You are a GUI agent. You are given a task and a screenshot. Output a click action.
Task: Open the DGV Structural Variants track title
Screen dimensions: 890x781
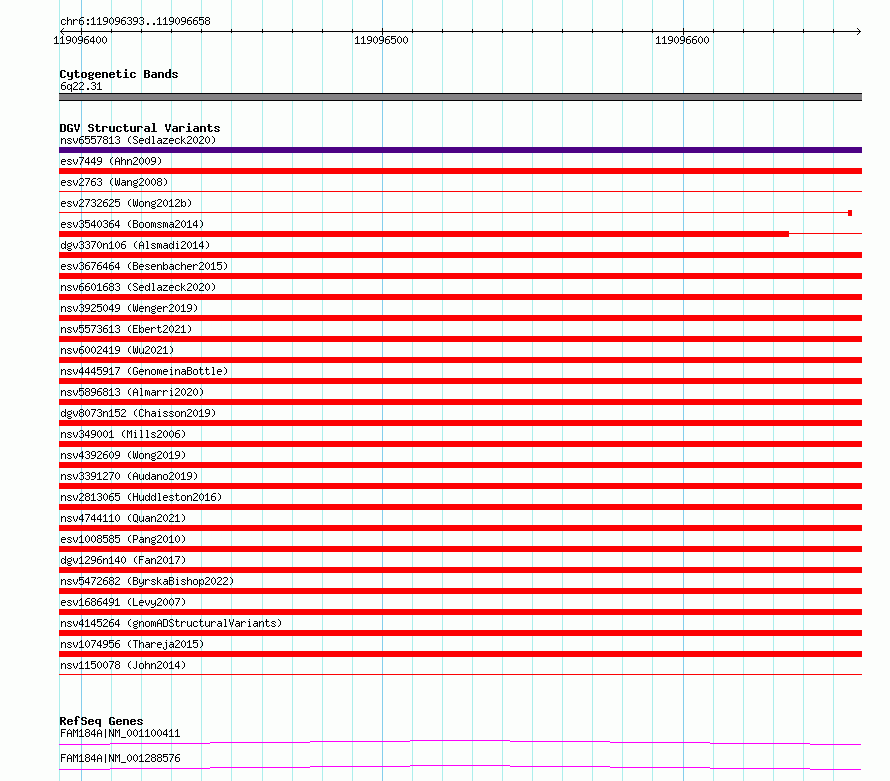coord(140,128)
